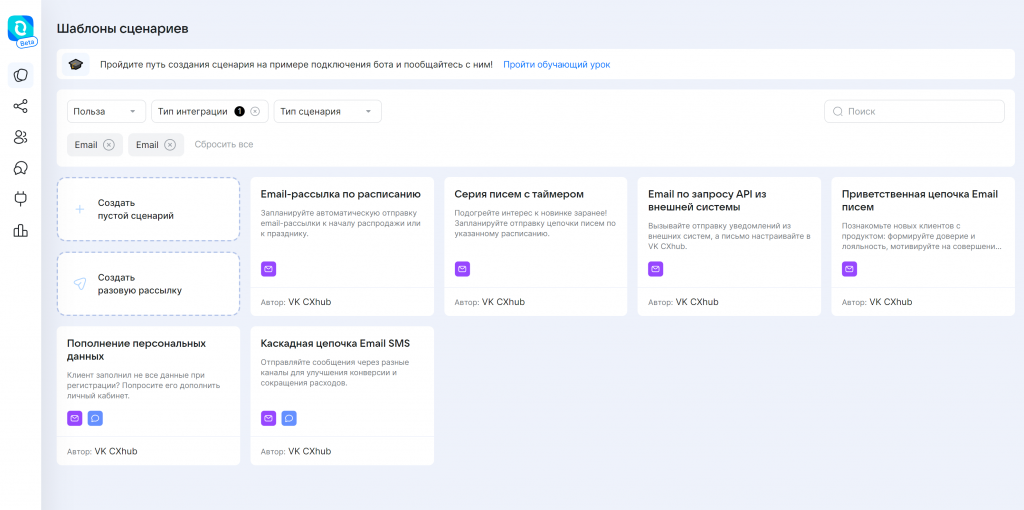Click Сбросить все to reset filters

click(224, 144)
